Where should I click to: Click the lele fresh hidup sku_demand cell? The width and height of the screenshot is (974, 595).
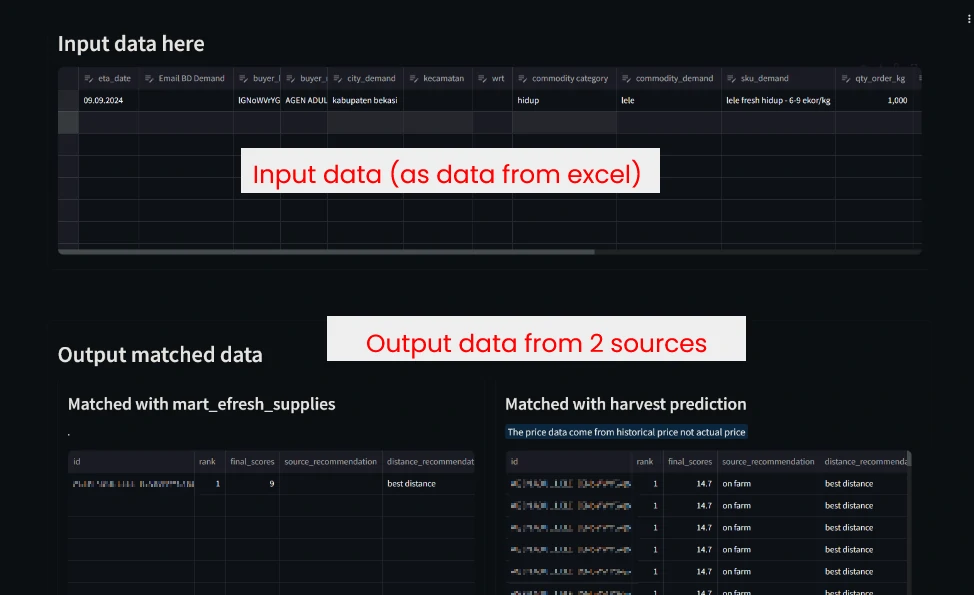click(x=778, y=100)
